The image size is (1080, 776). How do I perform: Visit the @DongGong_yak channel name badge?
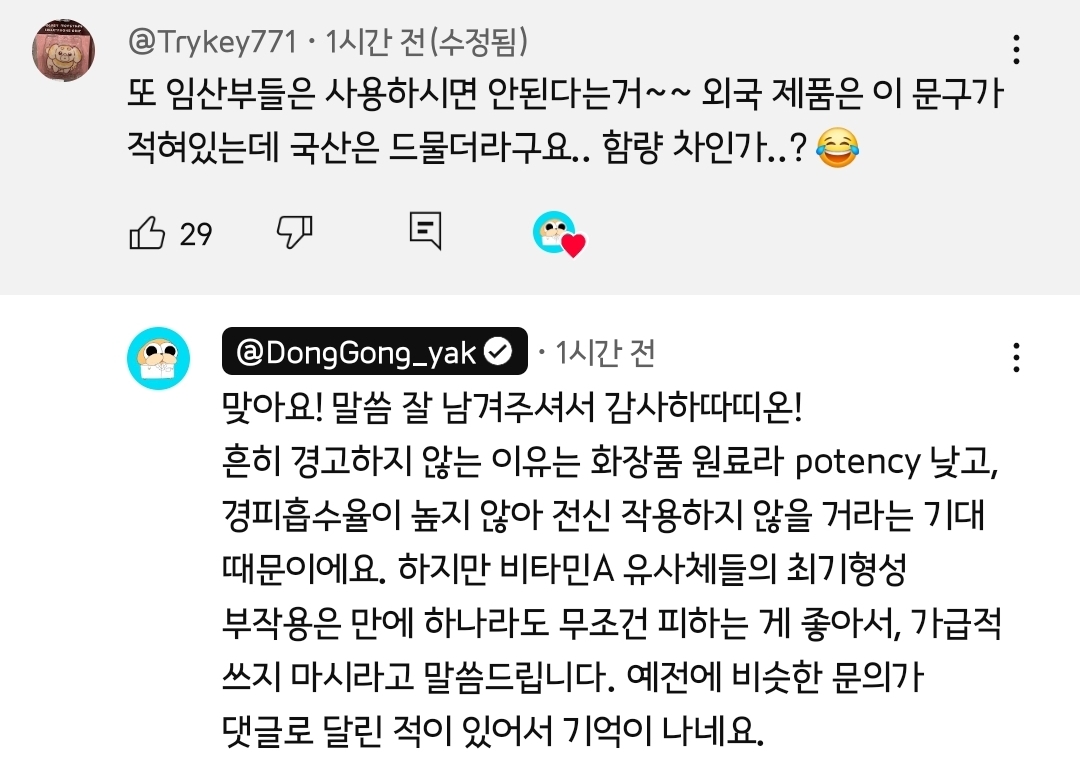coord(375,351)
